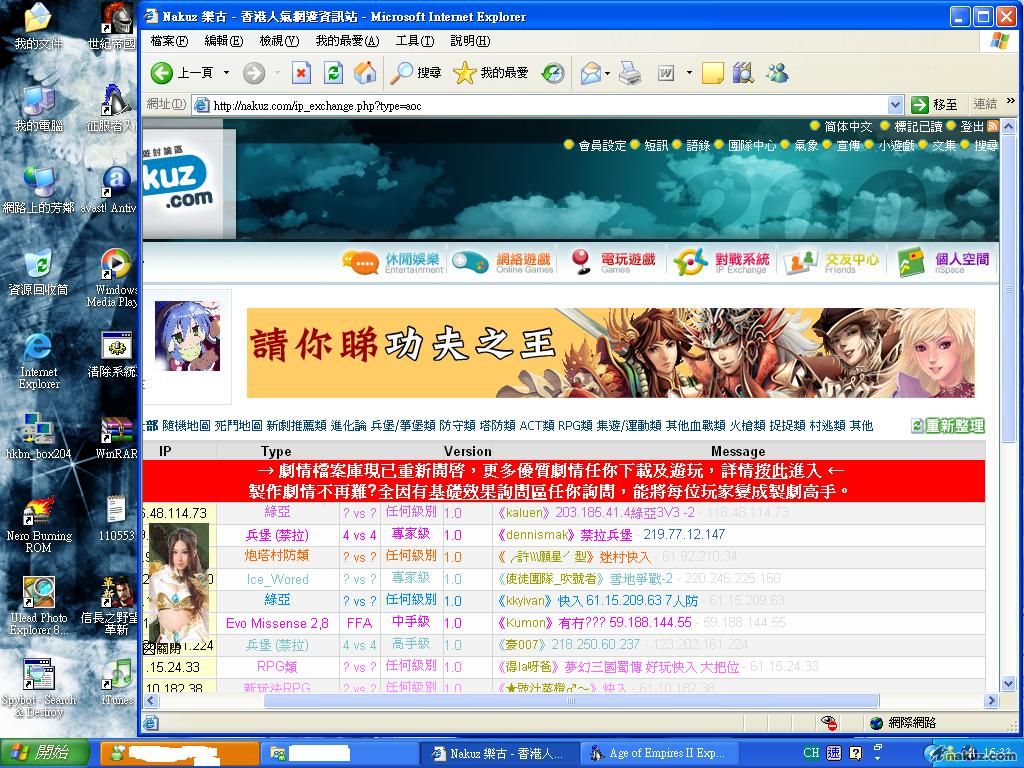The width and height of the screenshot is (1024, 768).
Task: Click the 移至 Go button
Action: [x=935, y=104]
